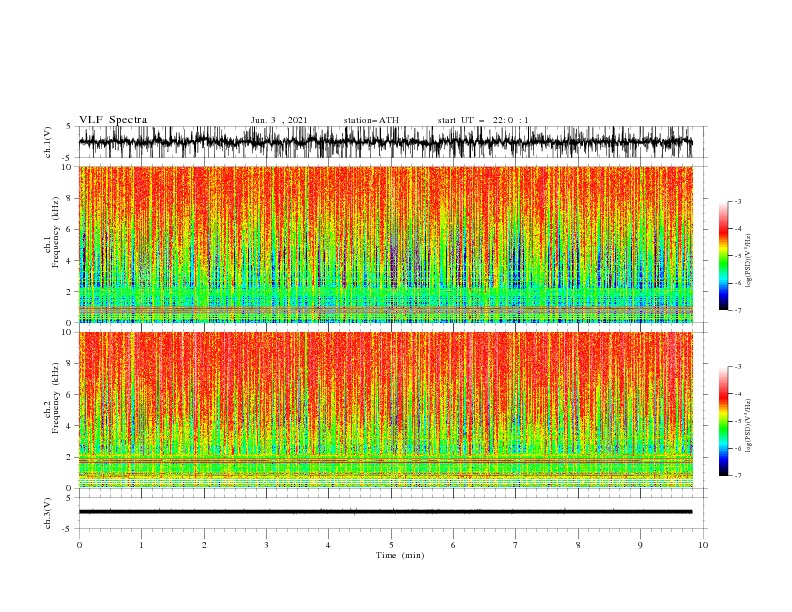Click the -3 value on ch.1 colorbar
This screenshot has width=792, height=612.
pos(737,201)
